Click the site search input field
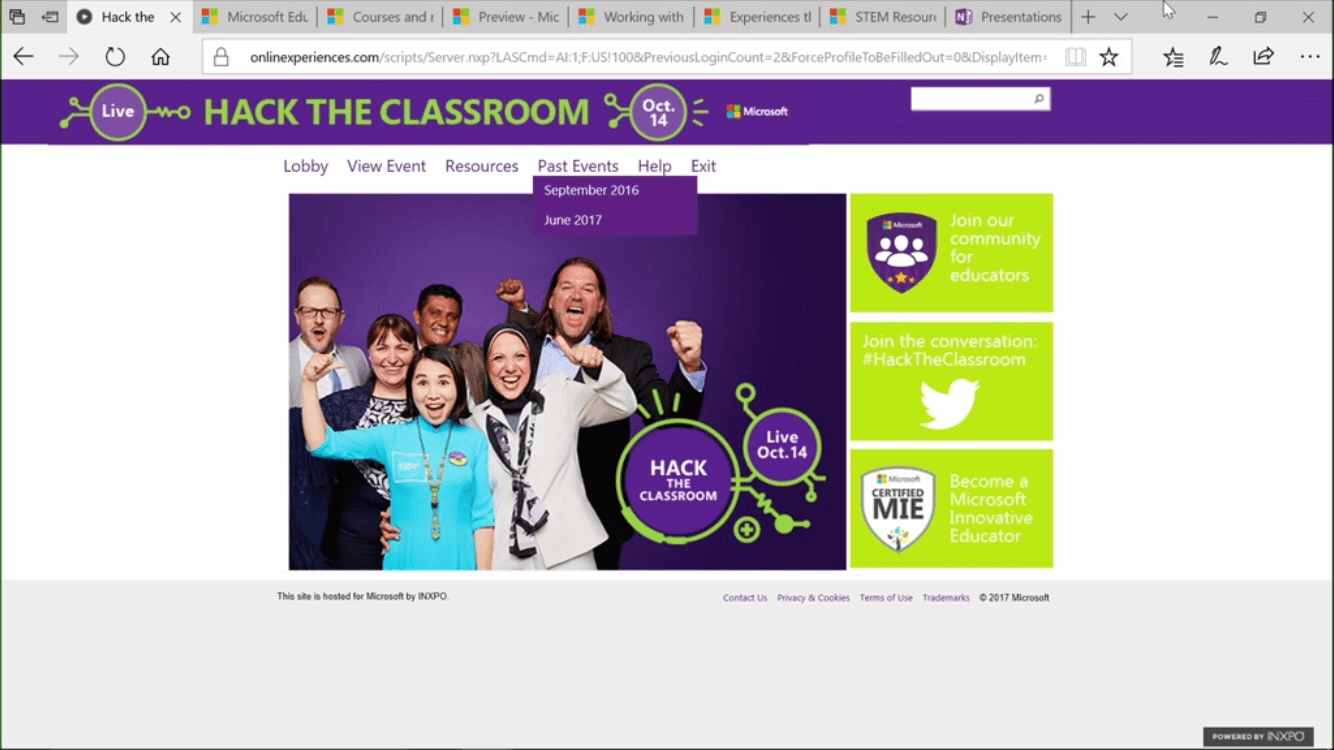This screenshot has height=750, width=1334. point(970,99)
